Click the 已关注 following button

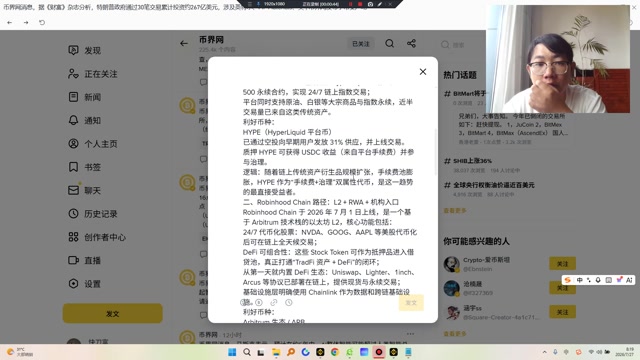tap(361, 44)
